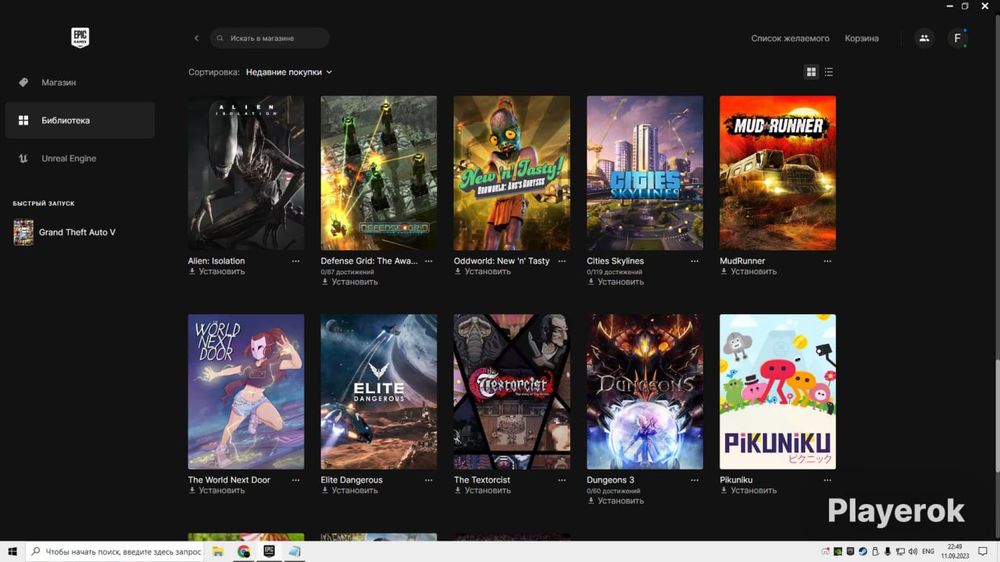Go back with the arrow button

[196, 38]
